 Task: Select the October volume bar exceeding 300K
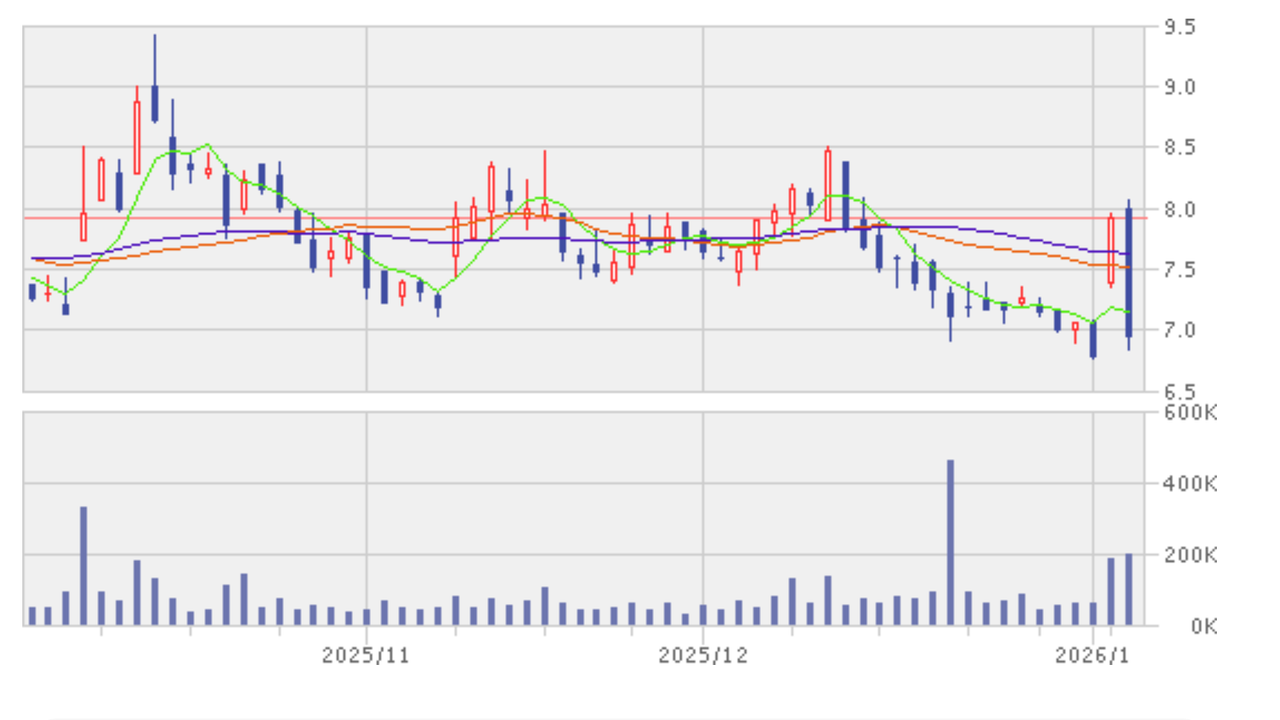click(84, 566)
